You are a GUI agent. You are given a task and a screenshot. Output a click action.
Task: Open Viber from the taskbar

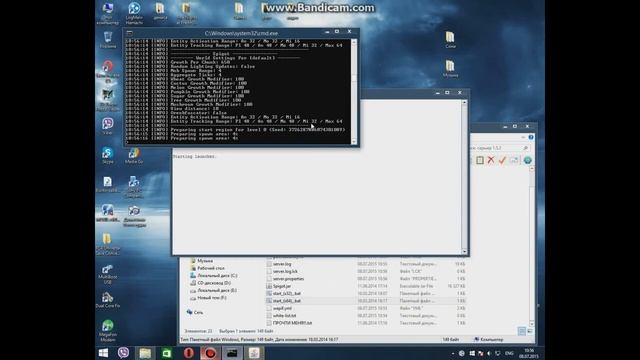pyautogui.click(x=123, y=353)
